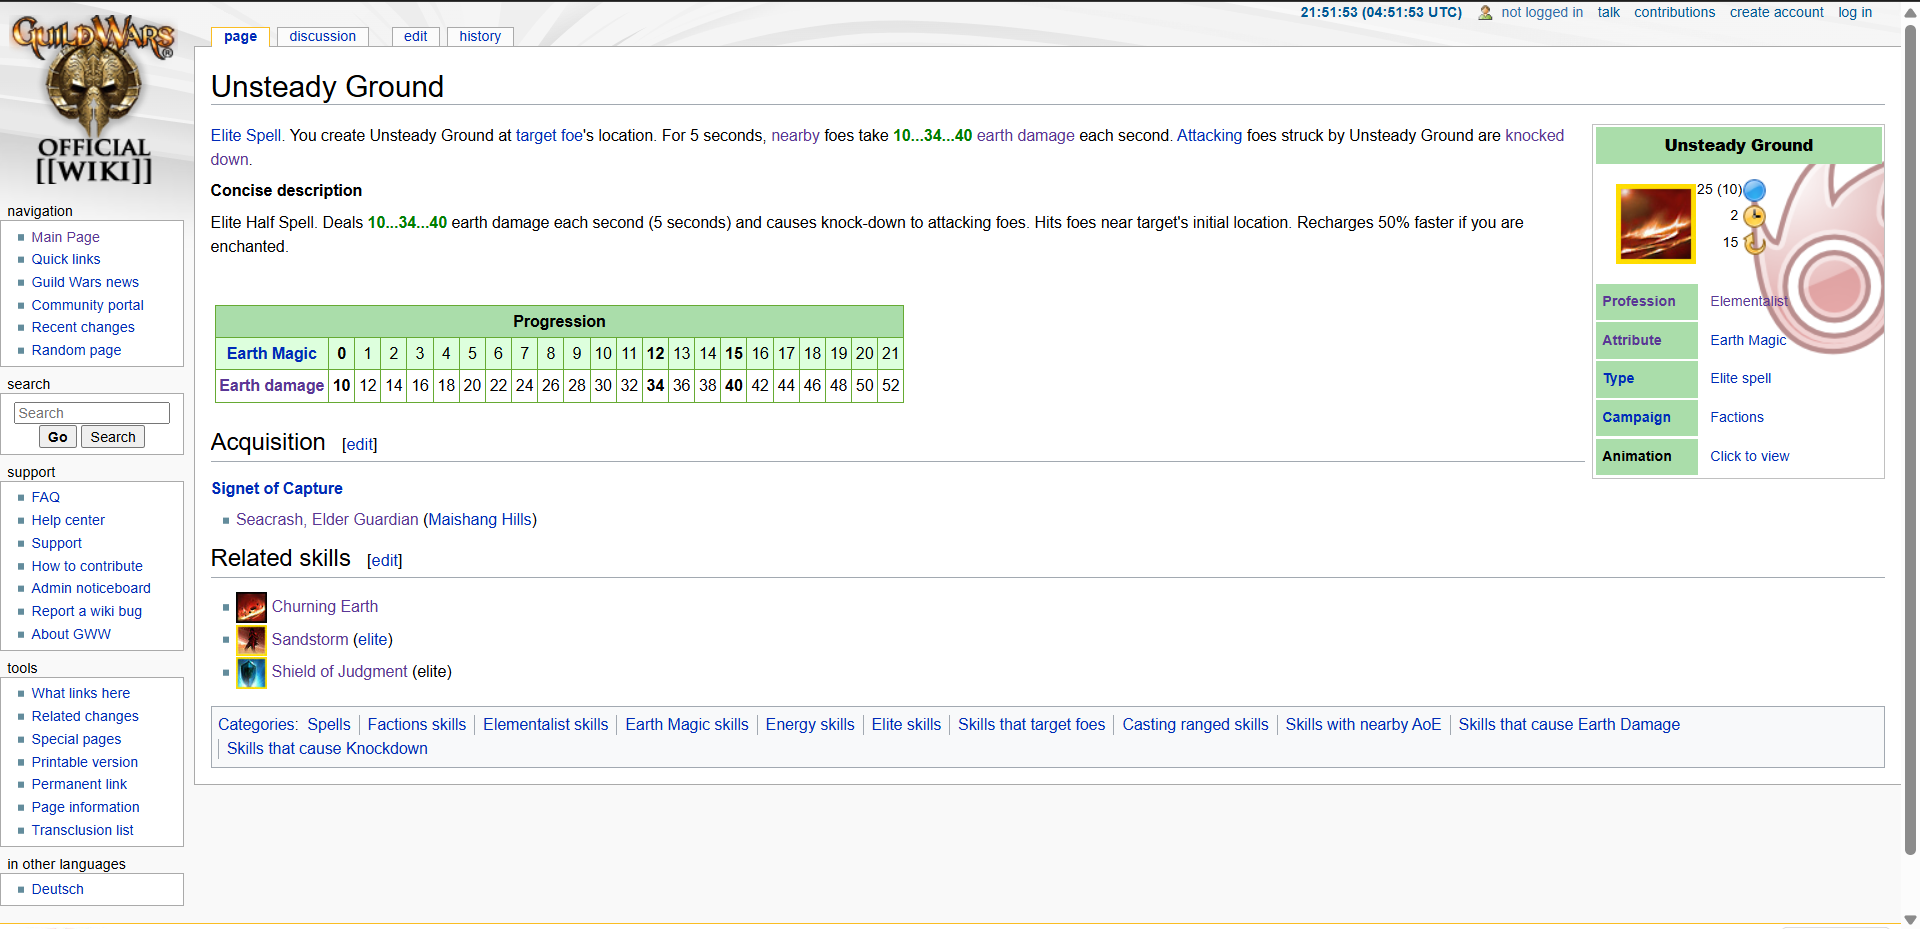Click the Search button
This screenshot has width=1920, height=929.
tap(113, 437)
